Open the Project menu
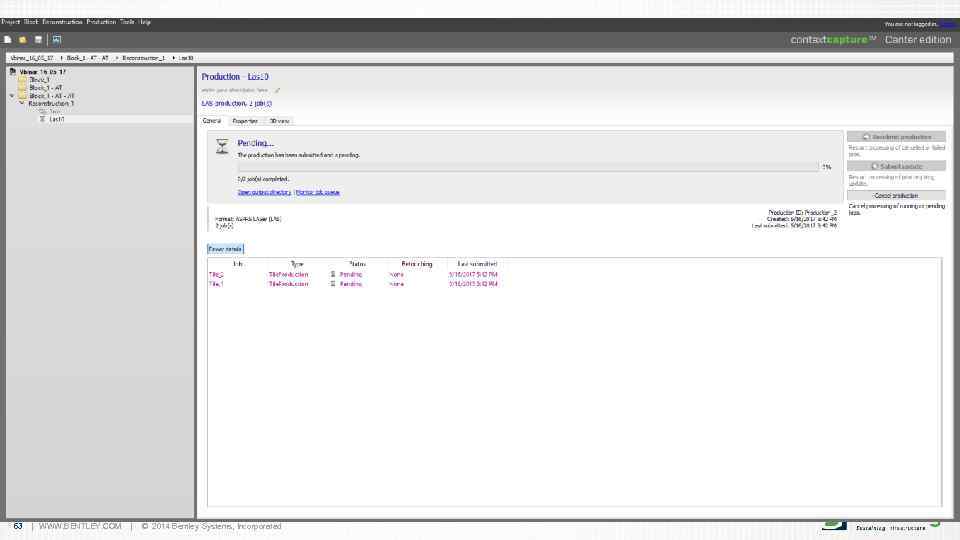Viewport: 960px width, 540px height. coord(10,22)
